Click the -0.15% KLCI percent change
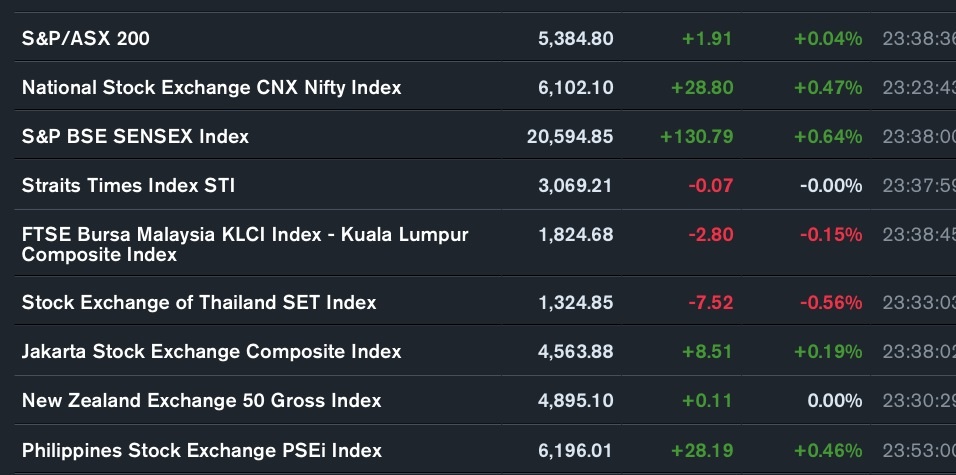 pos(831,235)
